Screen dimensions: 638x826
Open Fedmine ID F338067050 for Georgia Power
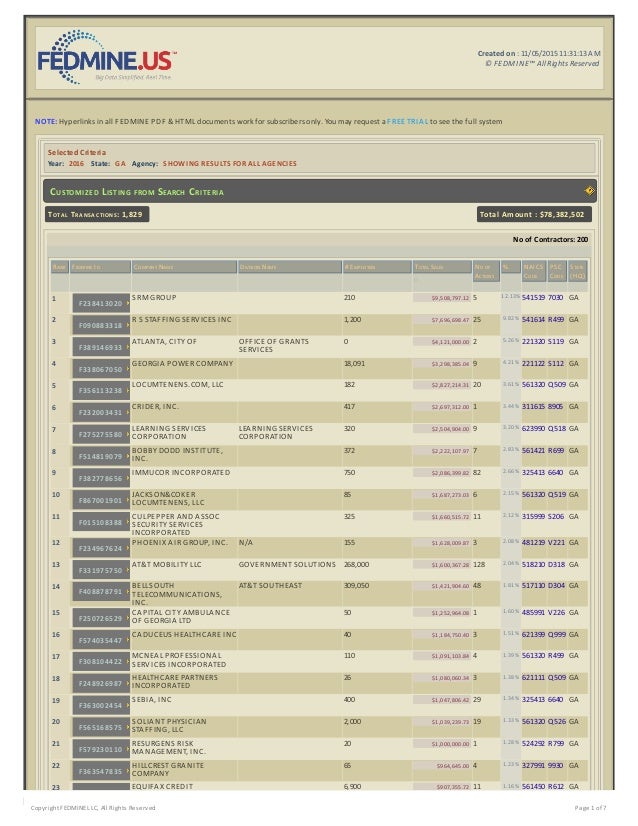pos(101,369)
